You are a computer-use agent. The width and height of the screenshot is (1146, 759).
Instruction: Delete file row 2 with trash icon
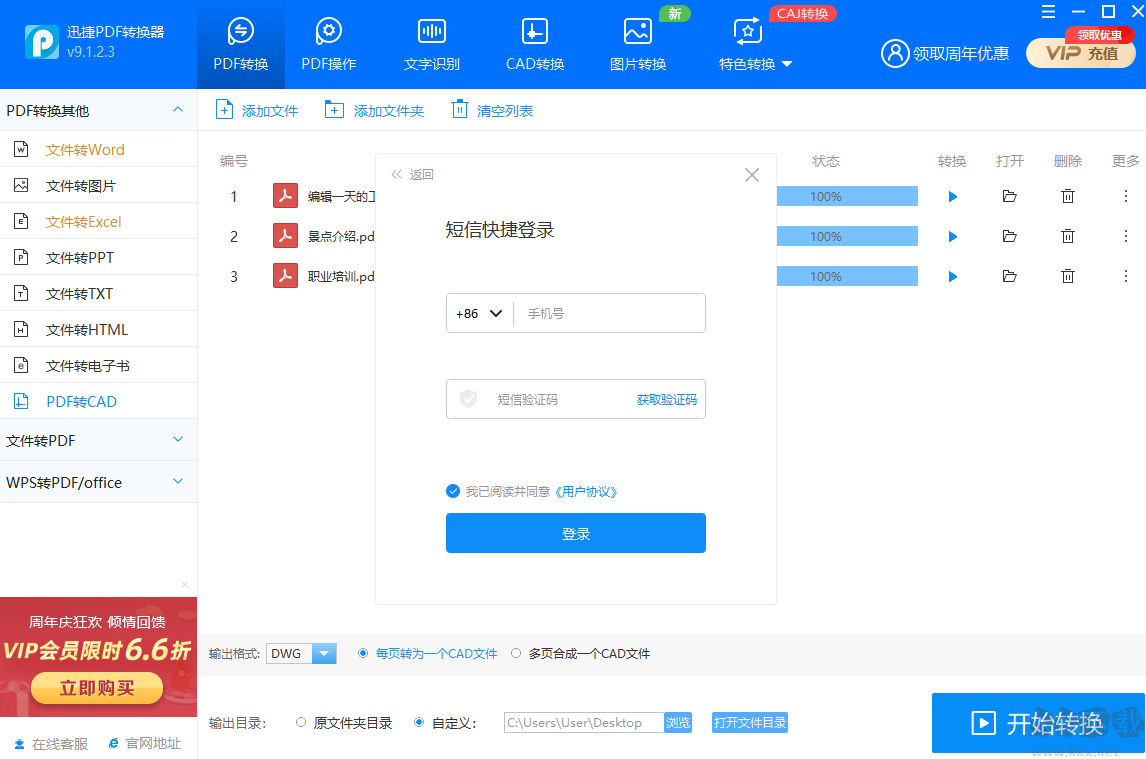(1068, 236)
